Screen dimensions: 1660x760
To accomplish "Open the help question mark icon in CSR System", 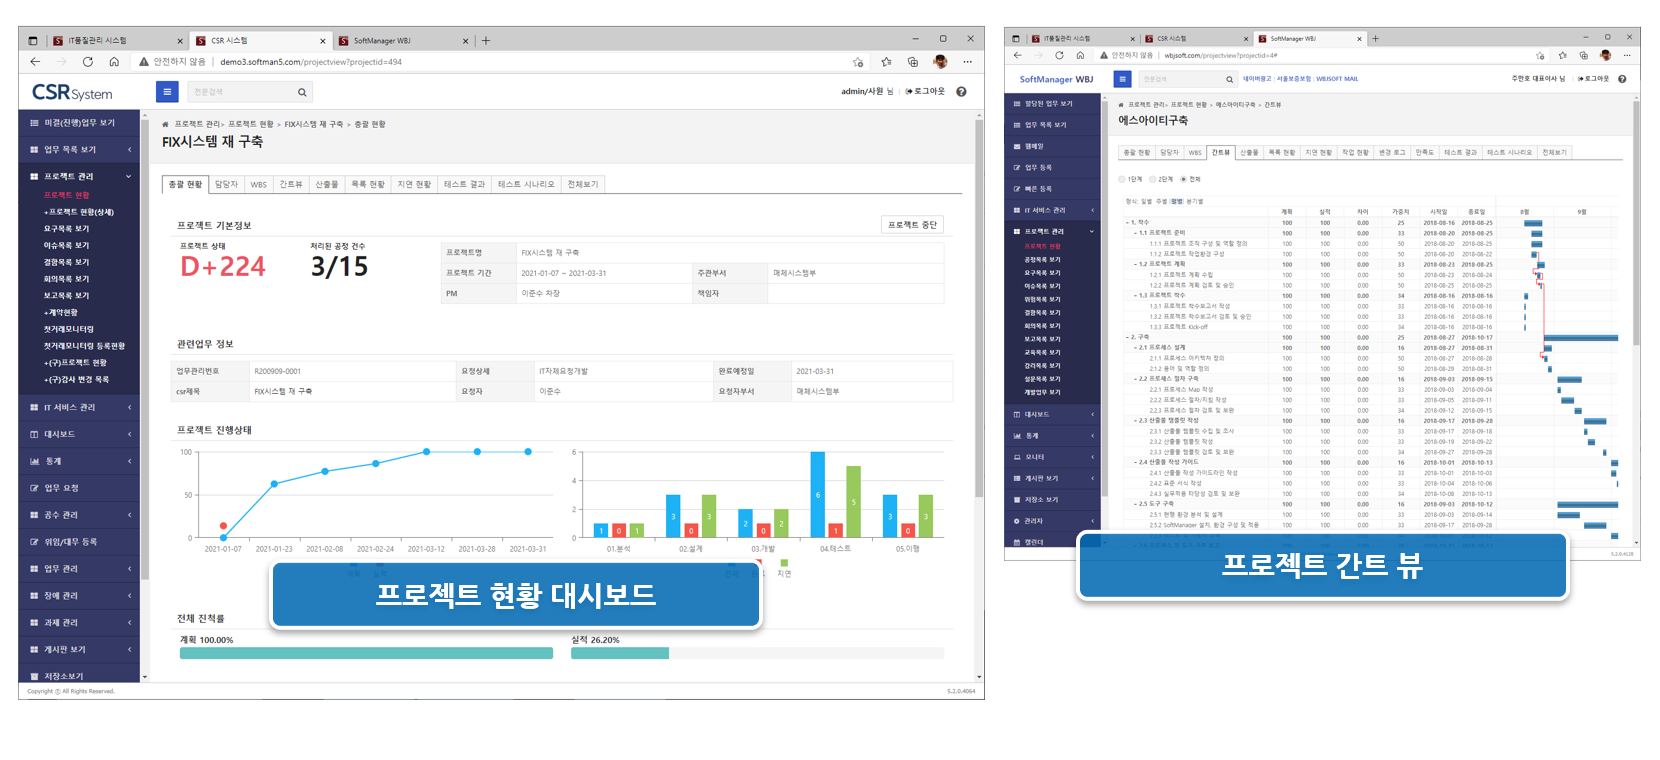I will (x=961, y=92).
